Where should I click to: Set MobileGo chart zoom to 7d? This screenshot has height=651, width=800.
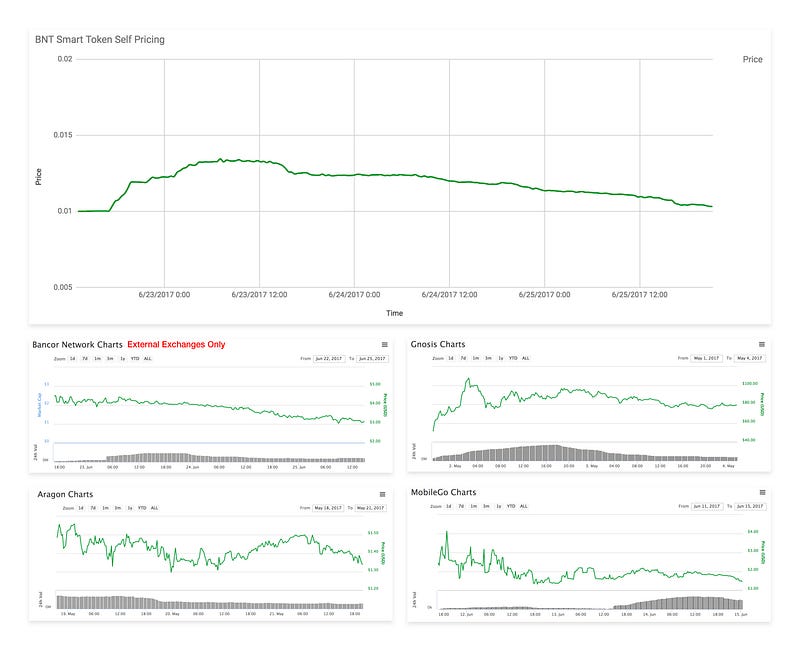(461, 506)
